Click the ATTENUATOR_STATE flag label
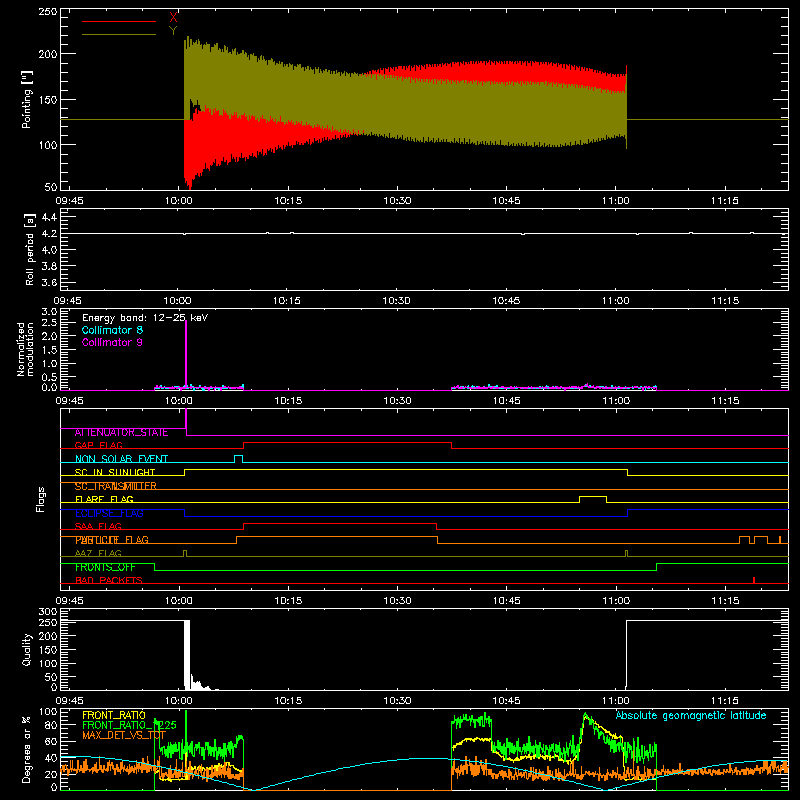Image resolution: width=800 pixels, height=800 pixels. click(x=121, y=432)
